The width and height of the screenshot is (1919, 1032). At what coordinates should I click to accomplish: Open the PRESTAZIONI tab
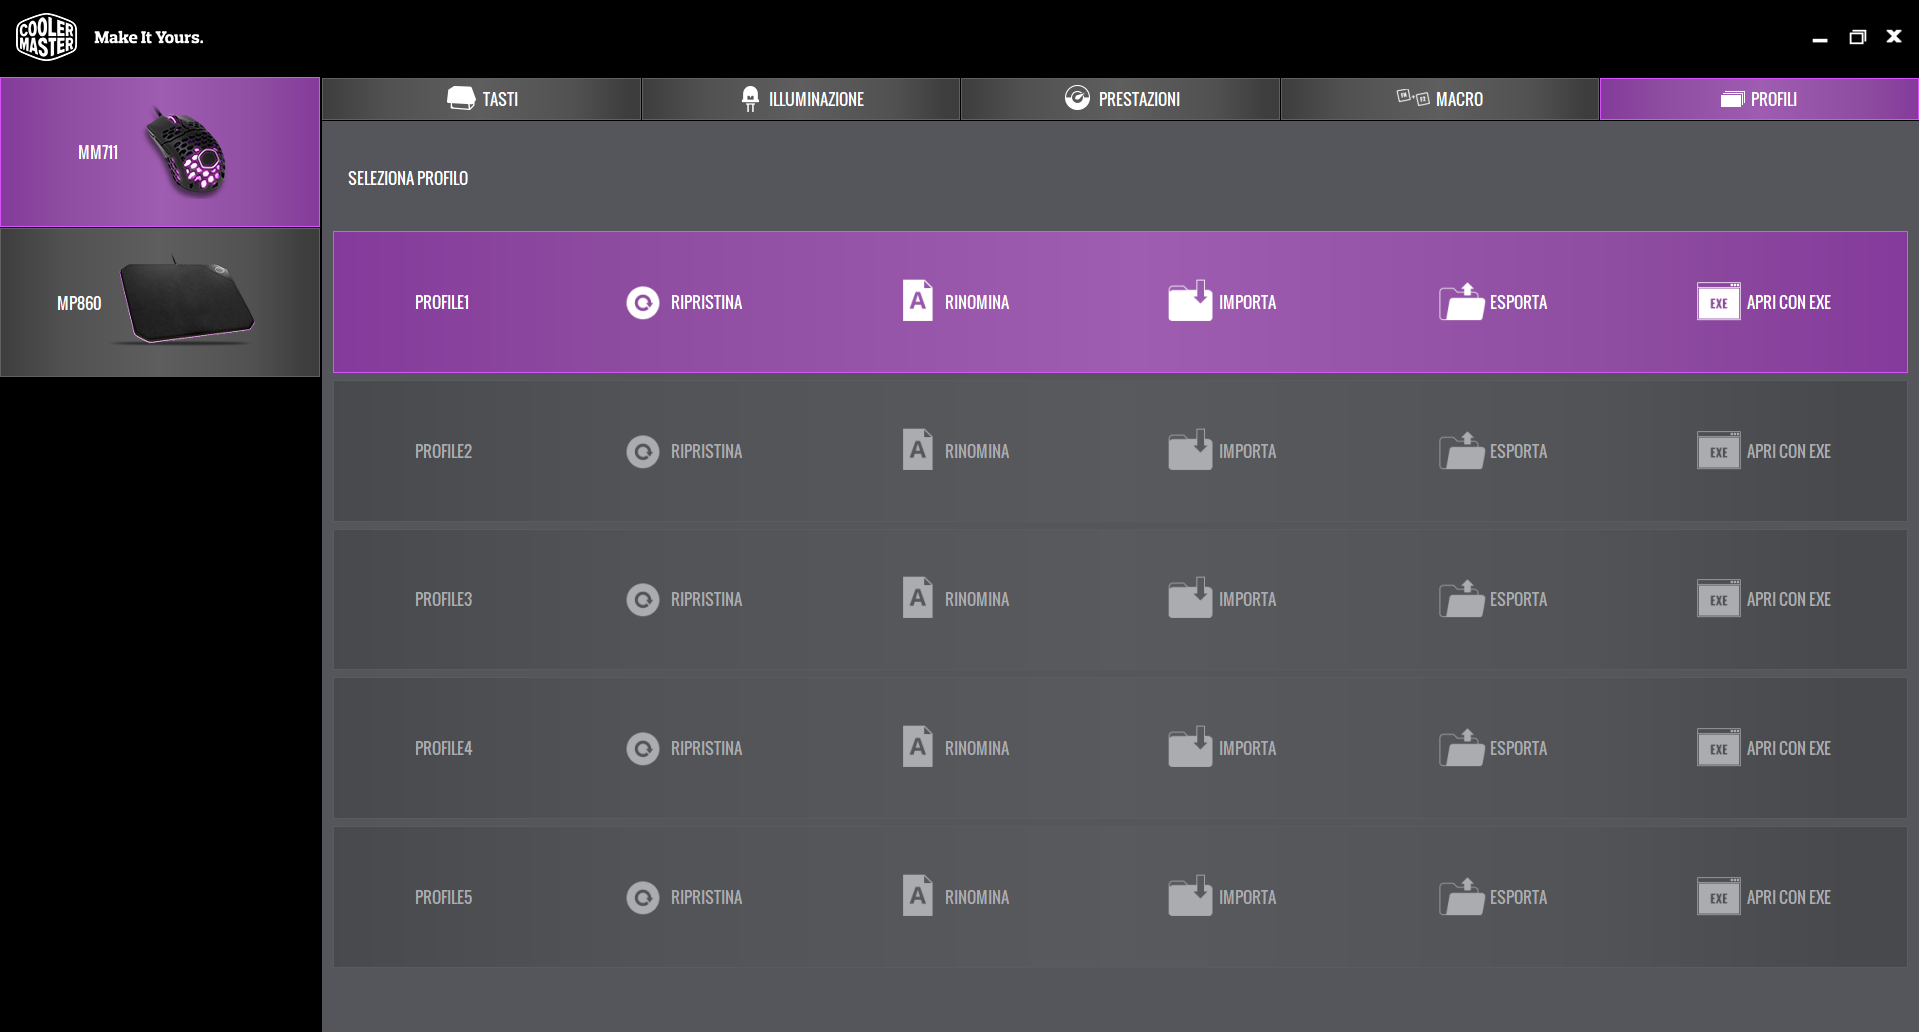click(x=1120, y=99)
